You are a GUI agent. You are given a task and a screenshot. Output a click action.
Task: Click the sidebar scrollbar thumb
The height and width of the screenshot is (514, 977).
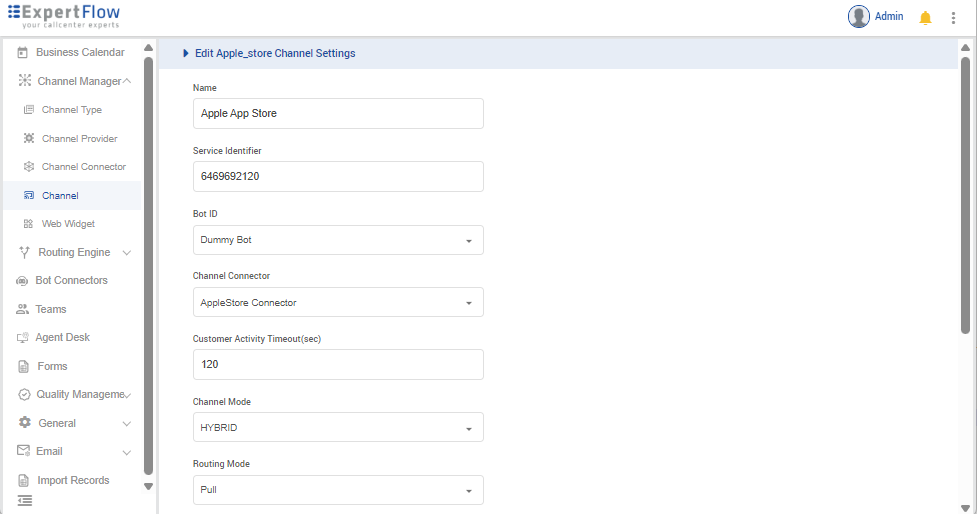tap(148, 266)
